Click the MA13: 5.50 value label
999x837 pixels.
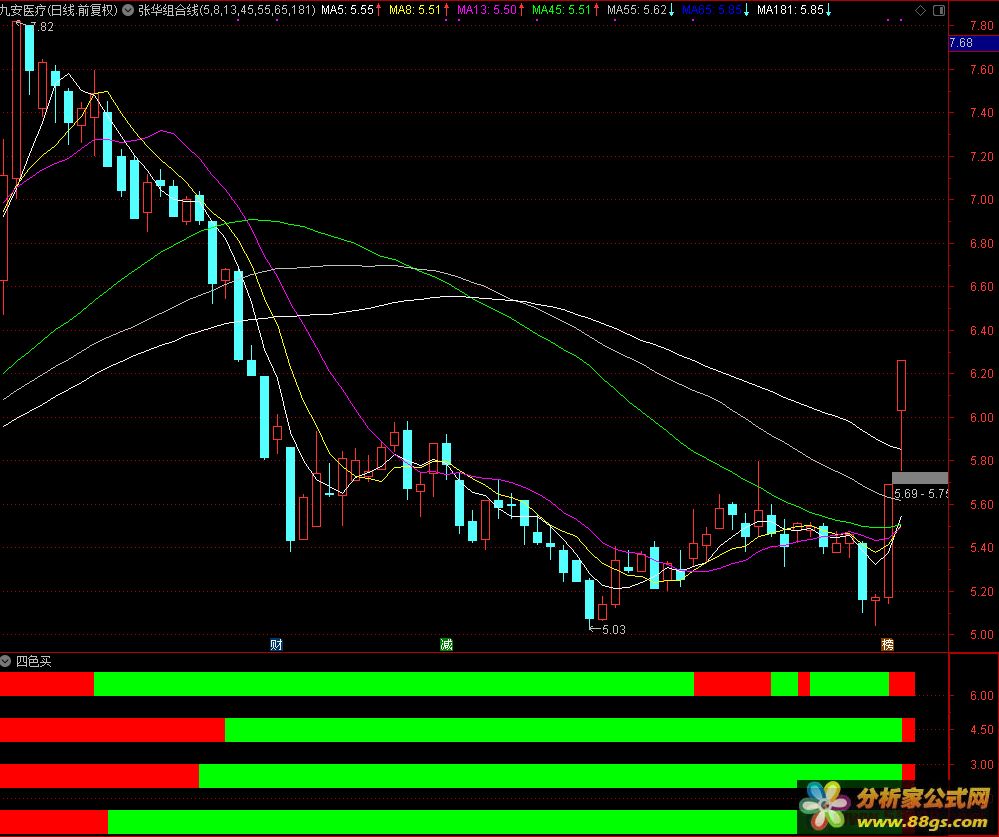pyautogui.click(x=486, y=10)
